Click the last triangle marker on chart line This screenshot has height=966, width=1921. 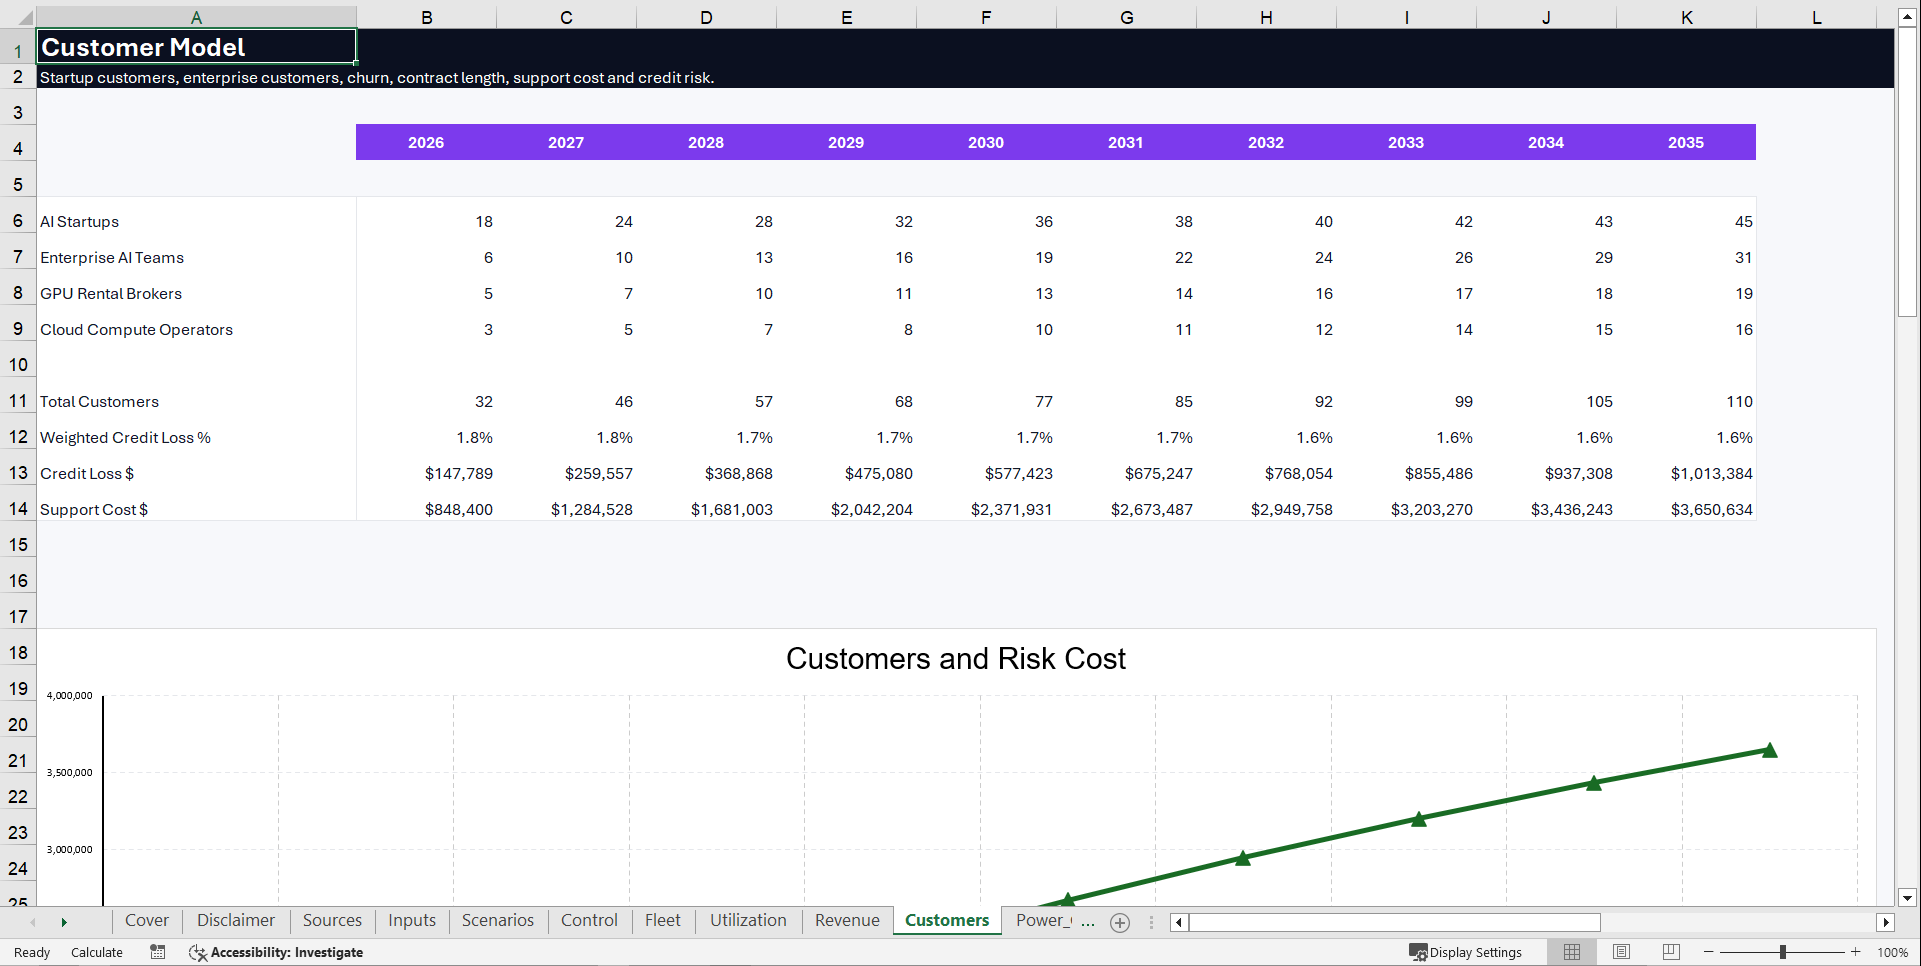(1770, 750)
